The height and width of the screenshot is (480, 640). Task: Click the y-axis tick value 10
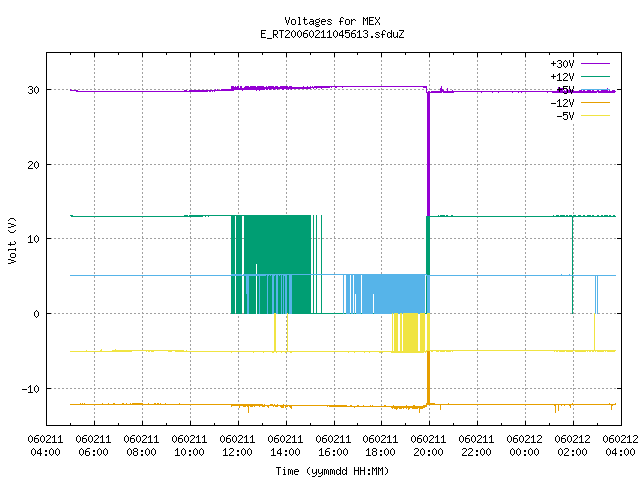click(33, 239)
